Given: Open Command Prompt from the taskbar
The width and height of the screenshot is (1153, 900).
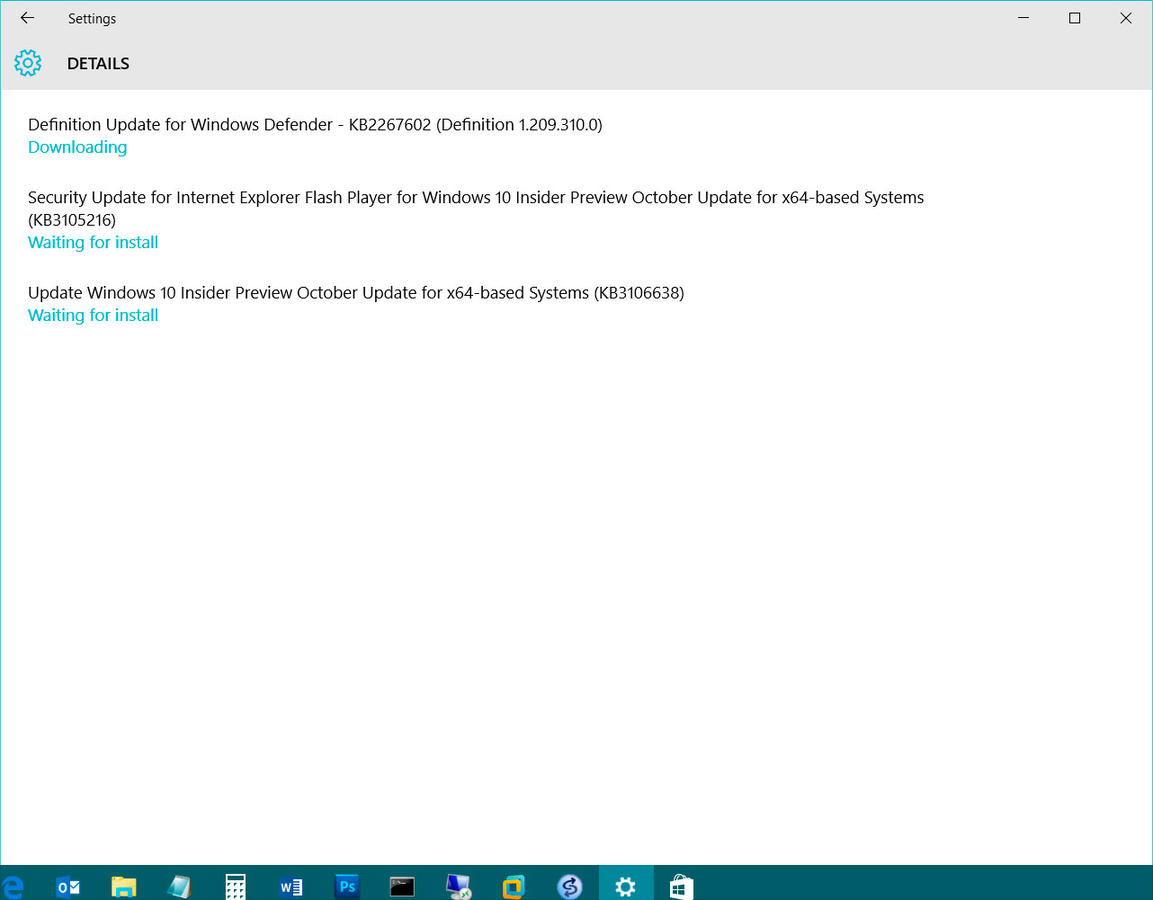Looking at the screenshot, I should click(x=402, y=887).
